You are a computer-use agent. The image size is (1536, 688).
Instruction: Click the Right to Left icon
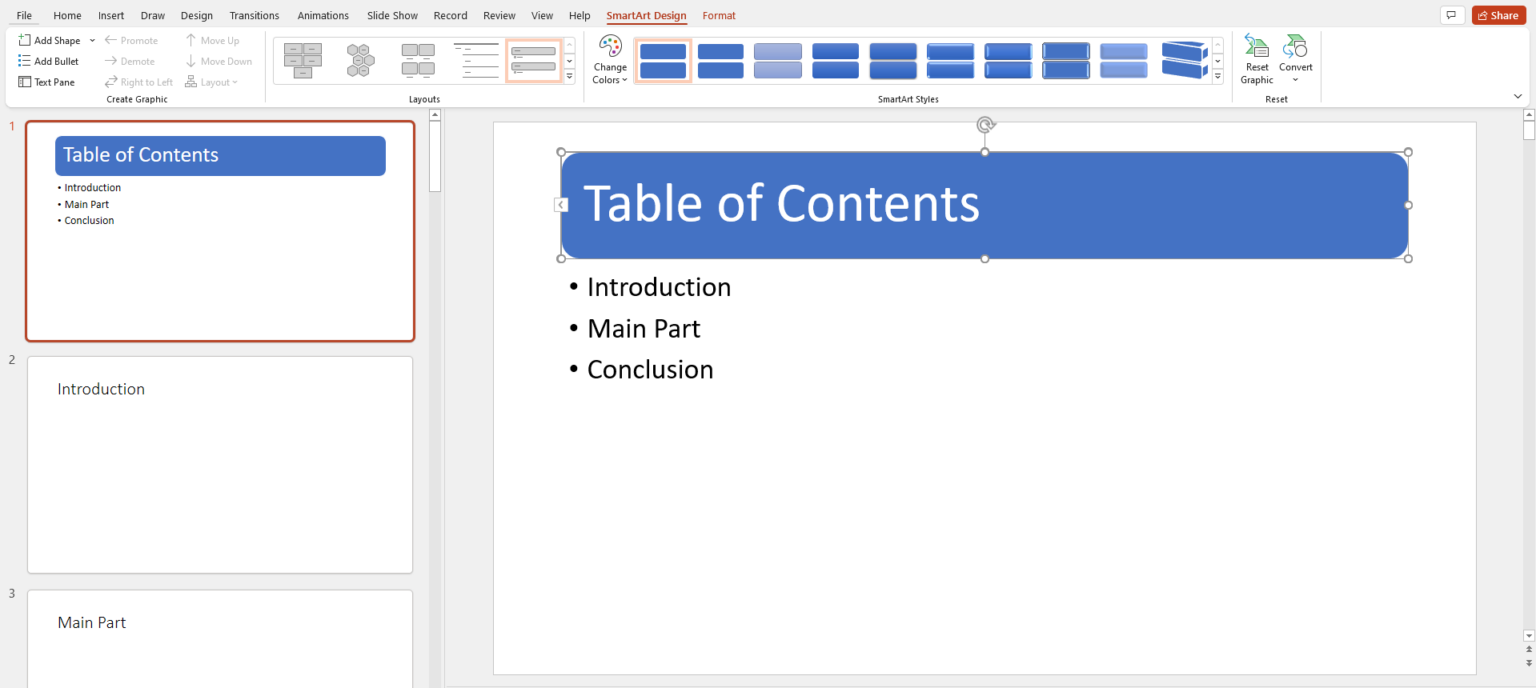[138, 81]
